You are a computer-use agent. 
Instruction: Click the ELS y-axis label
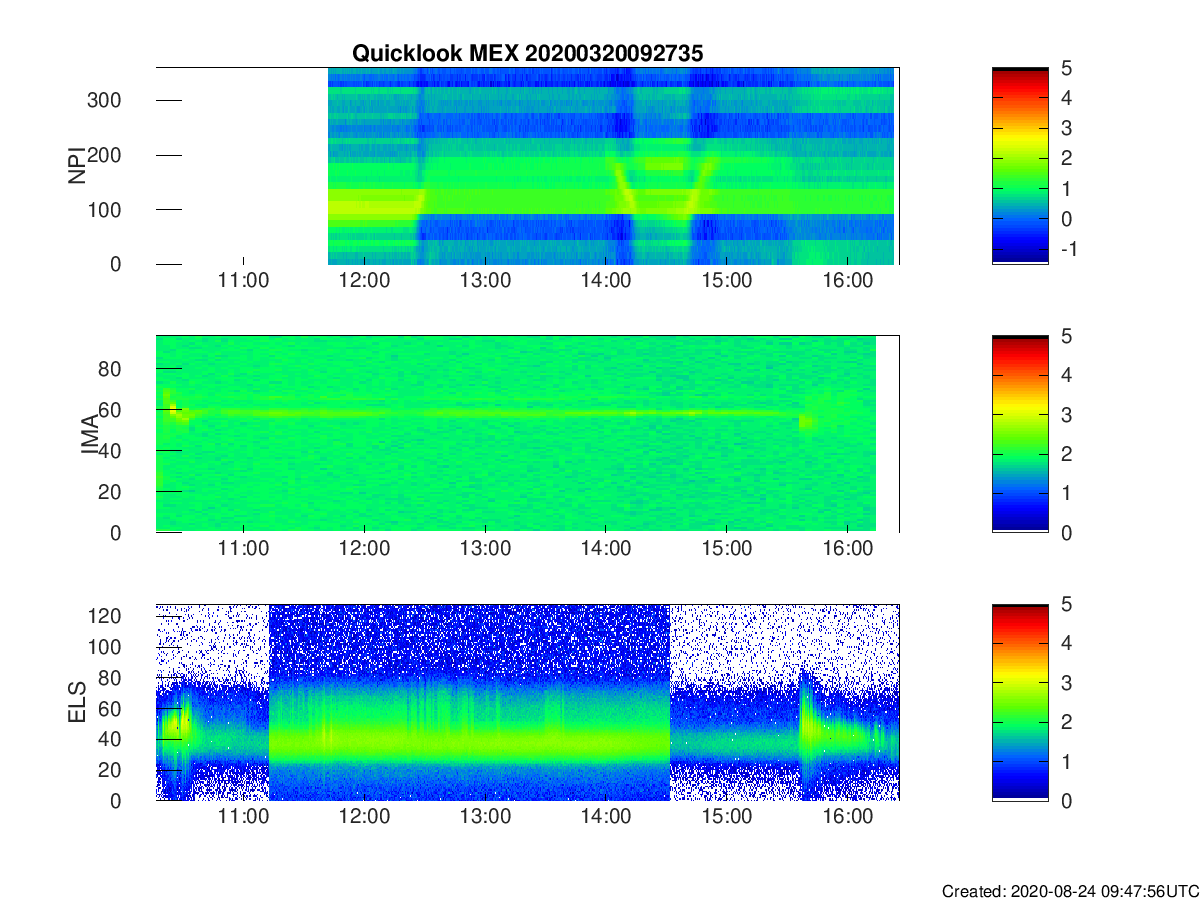tap(76, 702)
